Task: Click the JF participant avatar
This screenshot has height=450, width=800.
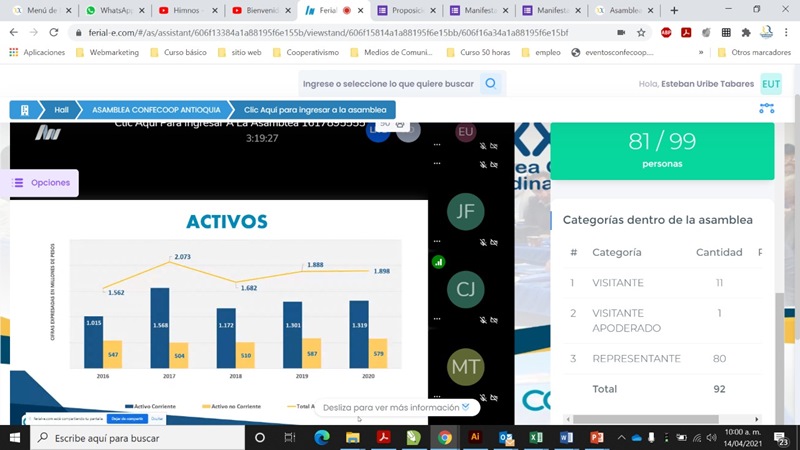Action: click(x=465, y=211)
